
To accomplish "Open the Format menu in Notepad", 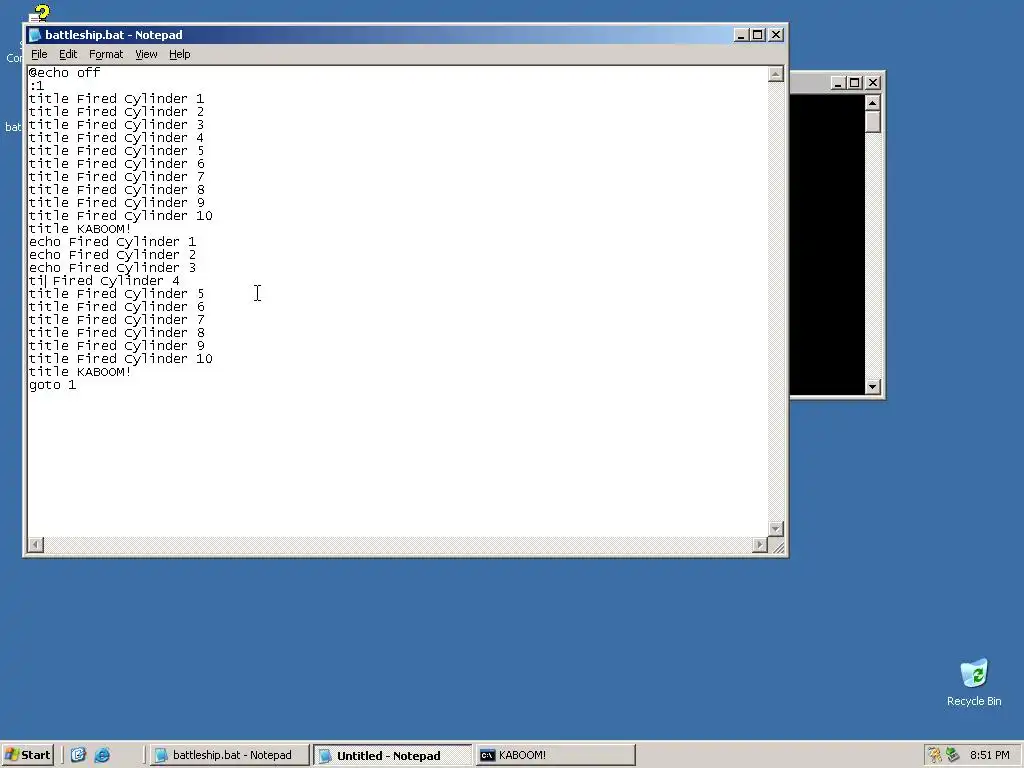I will 106,54.
